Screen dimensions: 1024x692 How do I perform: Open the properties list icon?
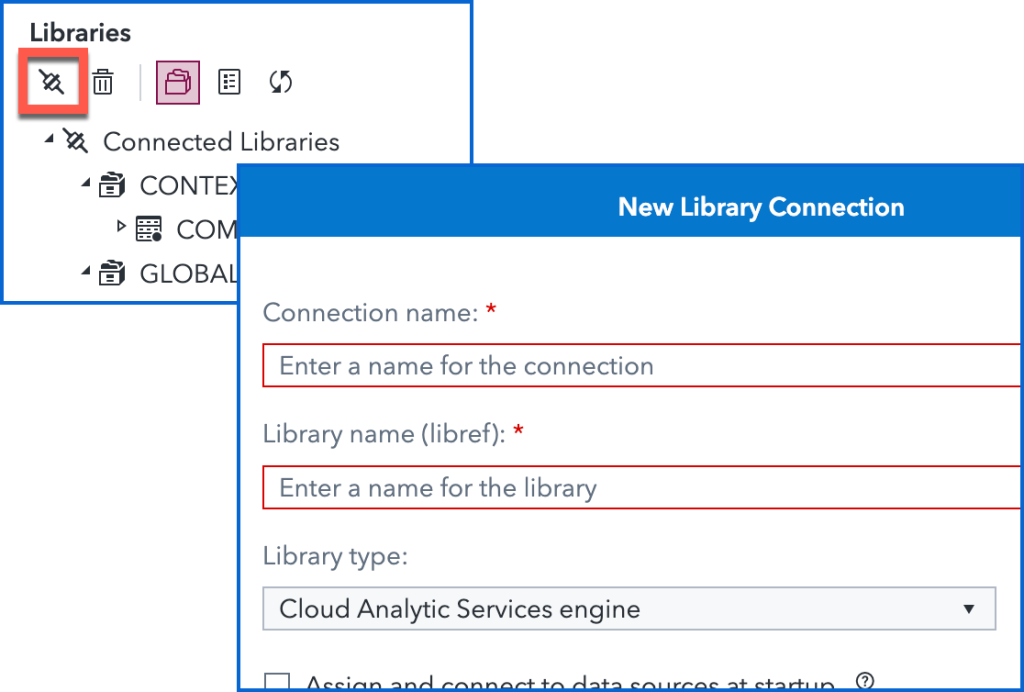point(230,82)
